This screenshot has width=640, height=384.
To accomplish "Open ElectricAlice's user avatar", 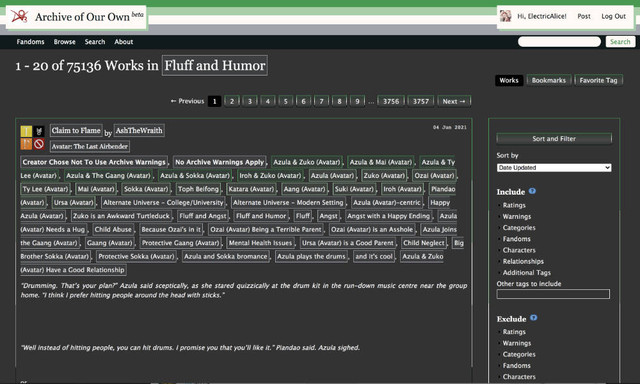I will click(505, 16).
